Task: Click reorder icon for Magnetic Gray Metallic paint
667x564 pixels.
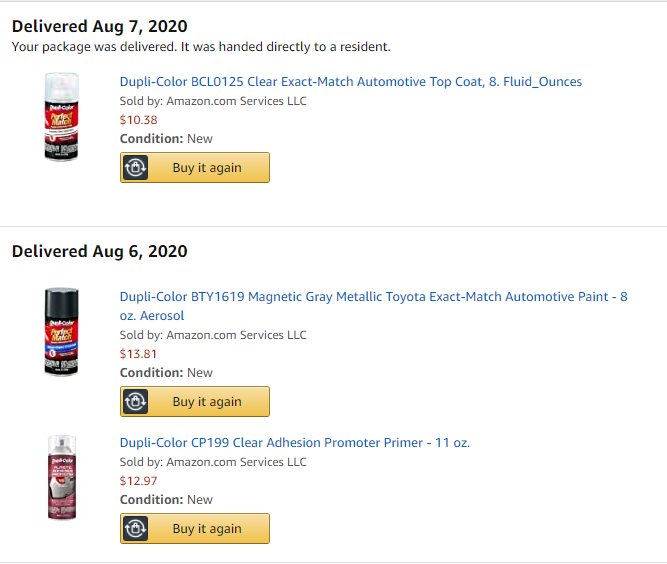Action: (x=136, y=402)
